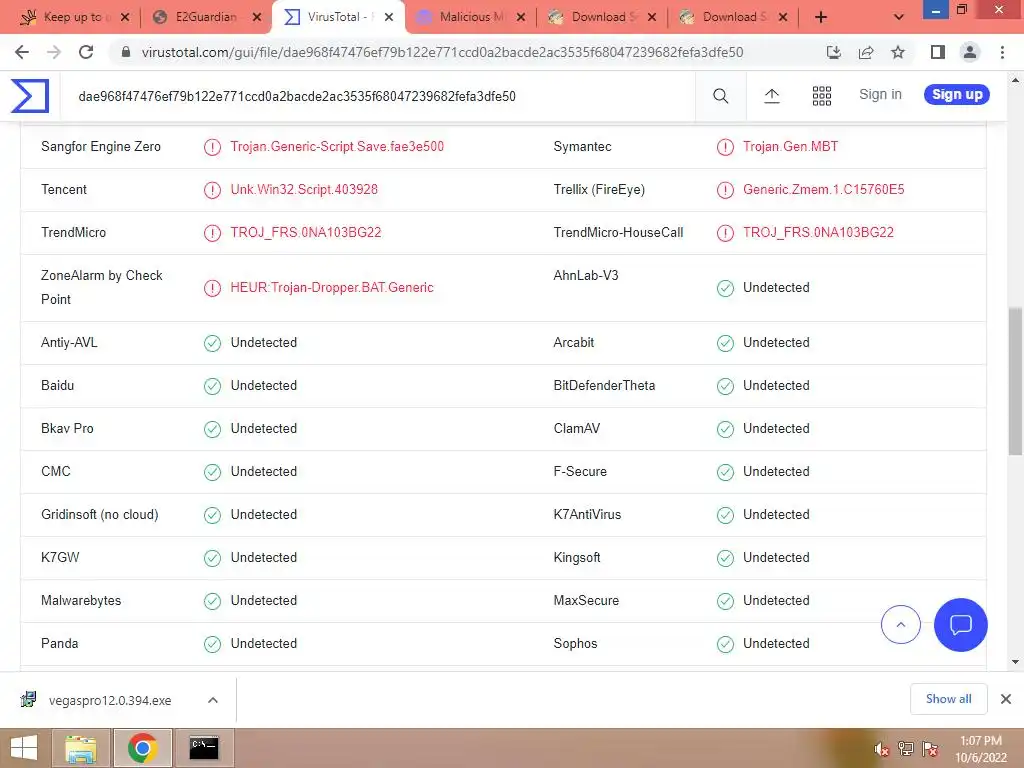Screen dimensions: 1024x768
Task: Click the search magnifier icon
Action: [x=720, y=96]
